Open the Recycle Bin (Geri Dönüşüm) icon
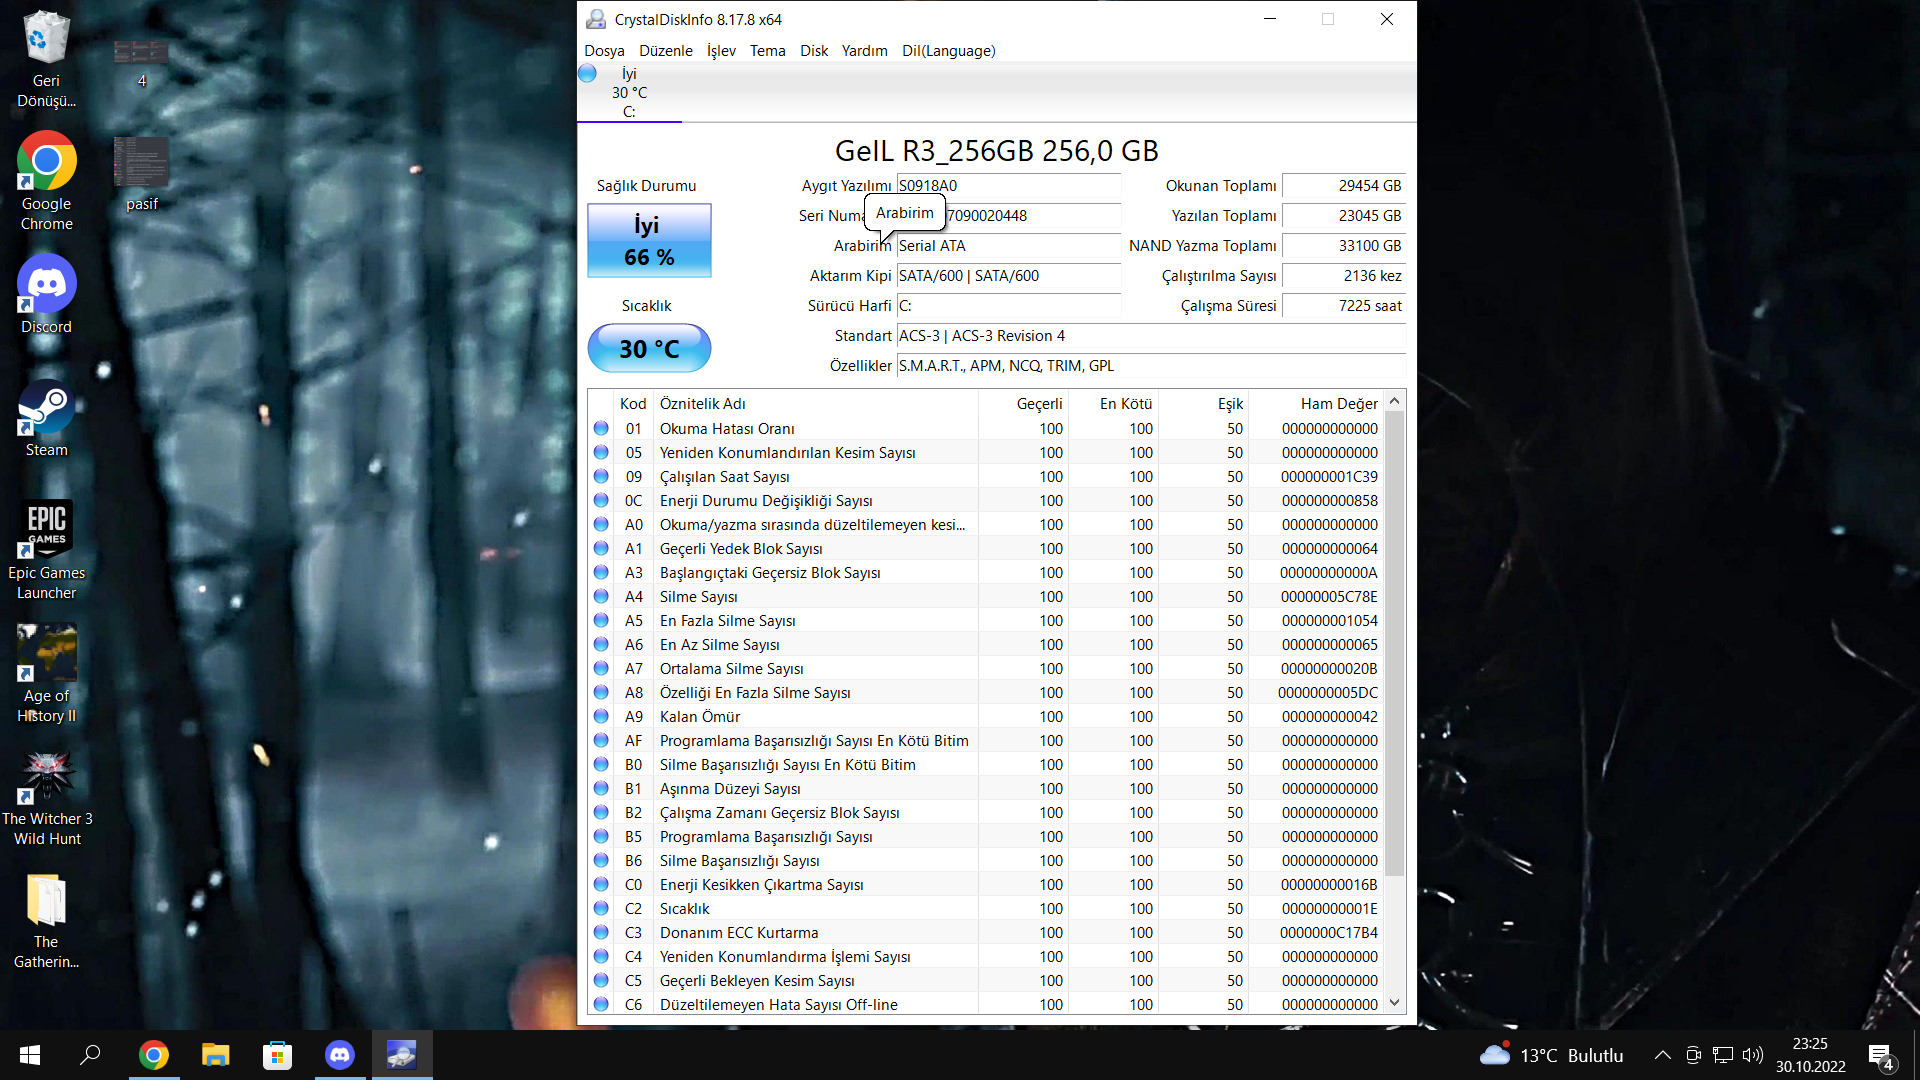1920x1080 pixels. (x=47, y=59)
